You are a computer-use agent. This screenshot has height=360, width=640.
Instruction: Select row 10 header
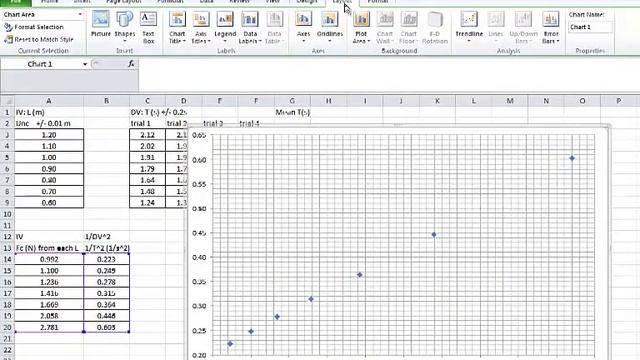point(7,214)
